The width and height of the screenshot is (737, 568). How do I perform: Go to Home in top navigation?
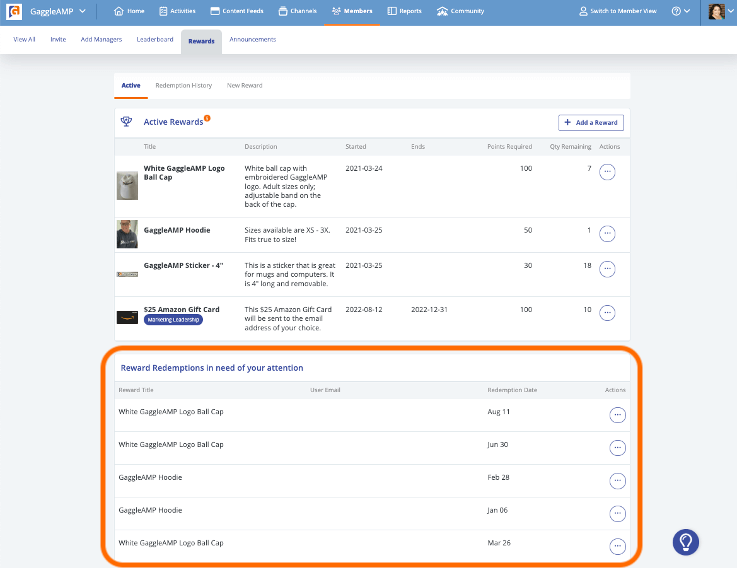[x=129, y=11]
